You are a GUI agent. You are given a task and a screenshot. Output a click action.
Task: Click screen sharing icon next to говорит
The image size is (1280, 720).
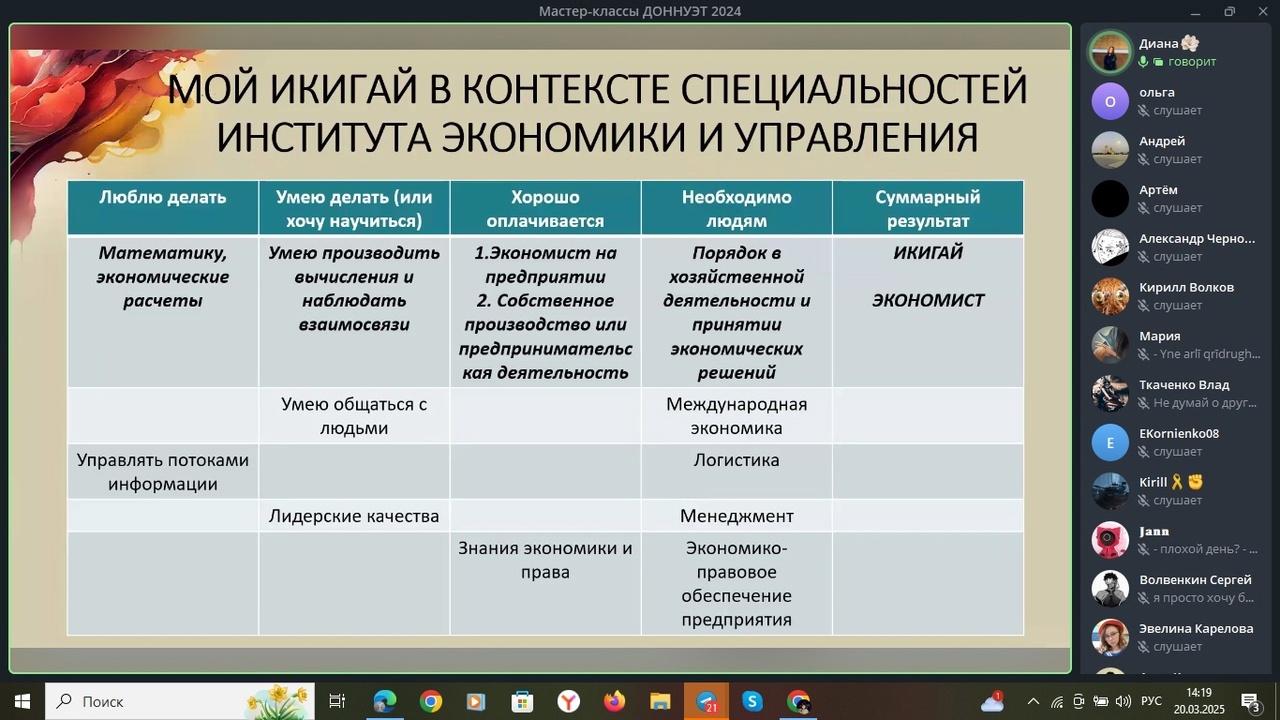(x=1158, y=62)
